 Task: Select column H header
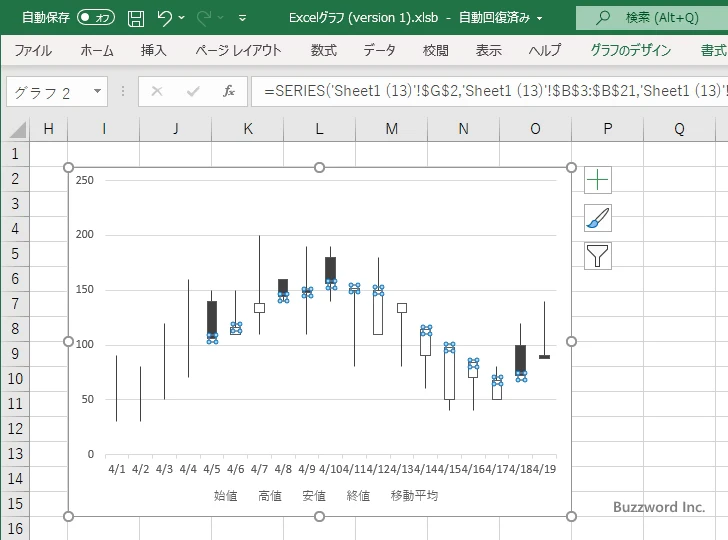pos(48,129)
